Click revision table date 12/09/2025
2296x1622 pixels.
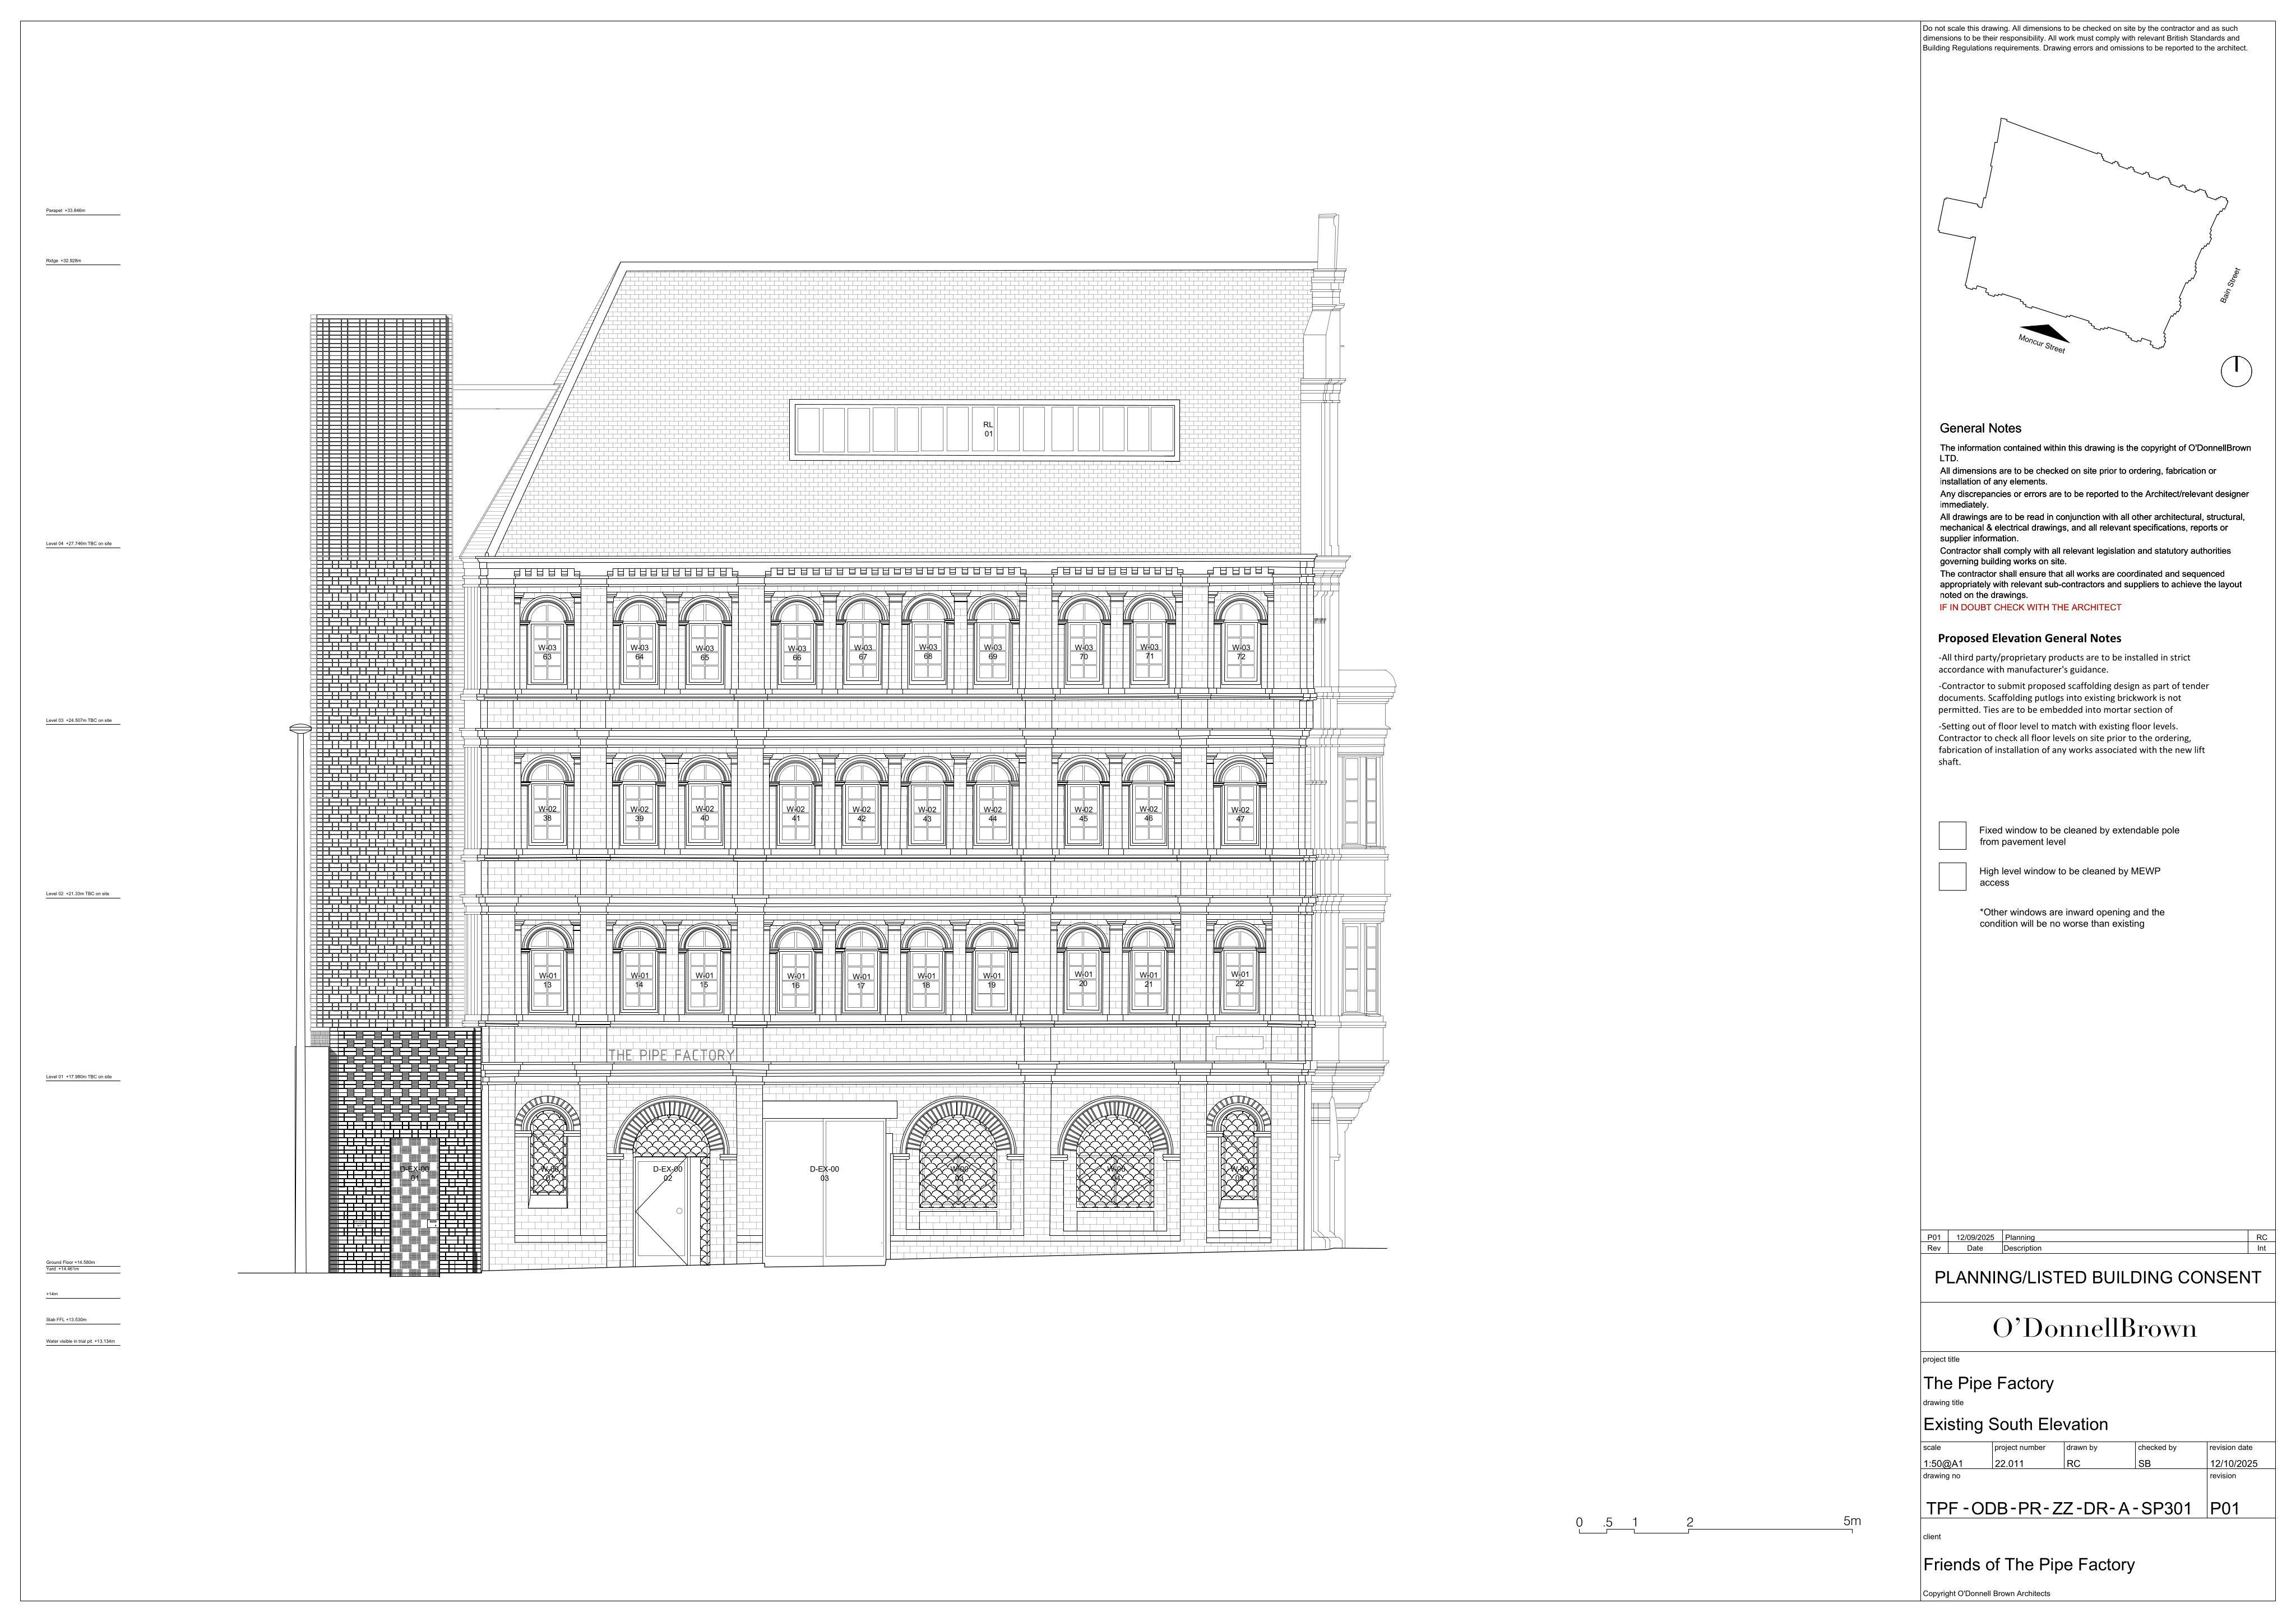point(1975,1237)
